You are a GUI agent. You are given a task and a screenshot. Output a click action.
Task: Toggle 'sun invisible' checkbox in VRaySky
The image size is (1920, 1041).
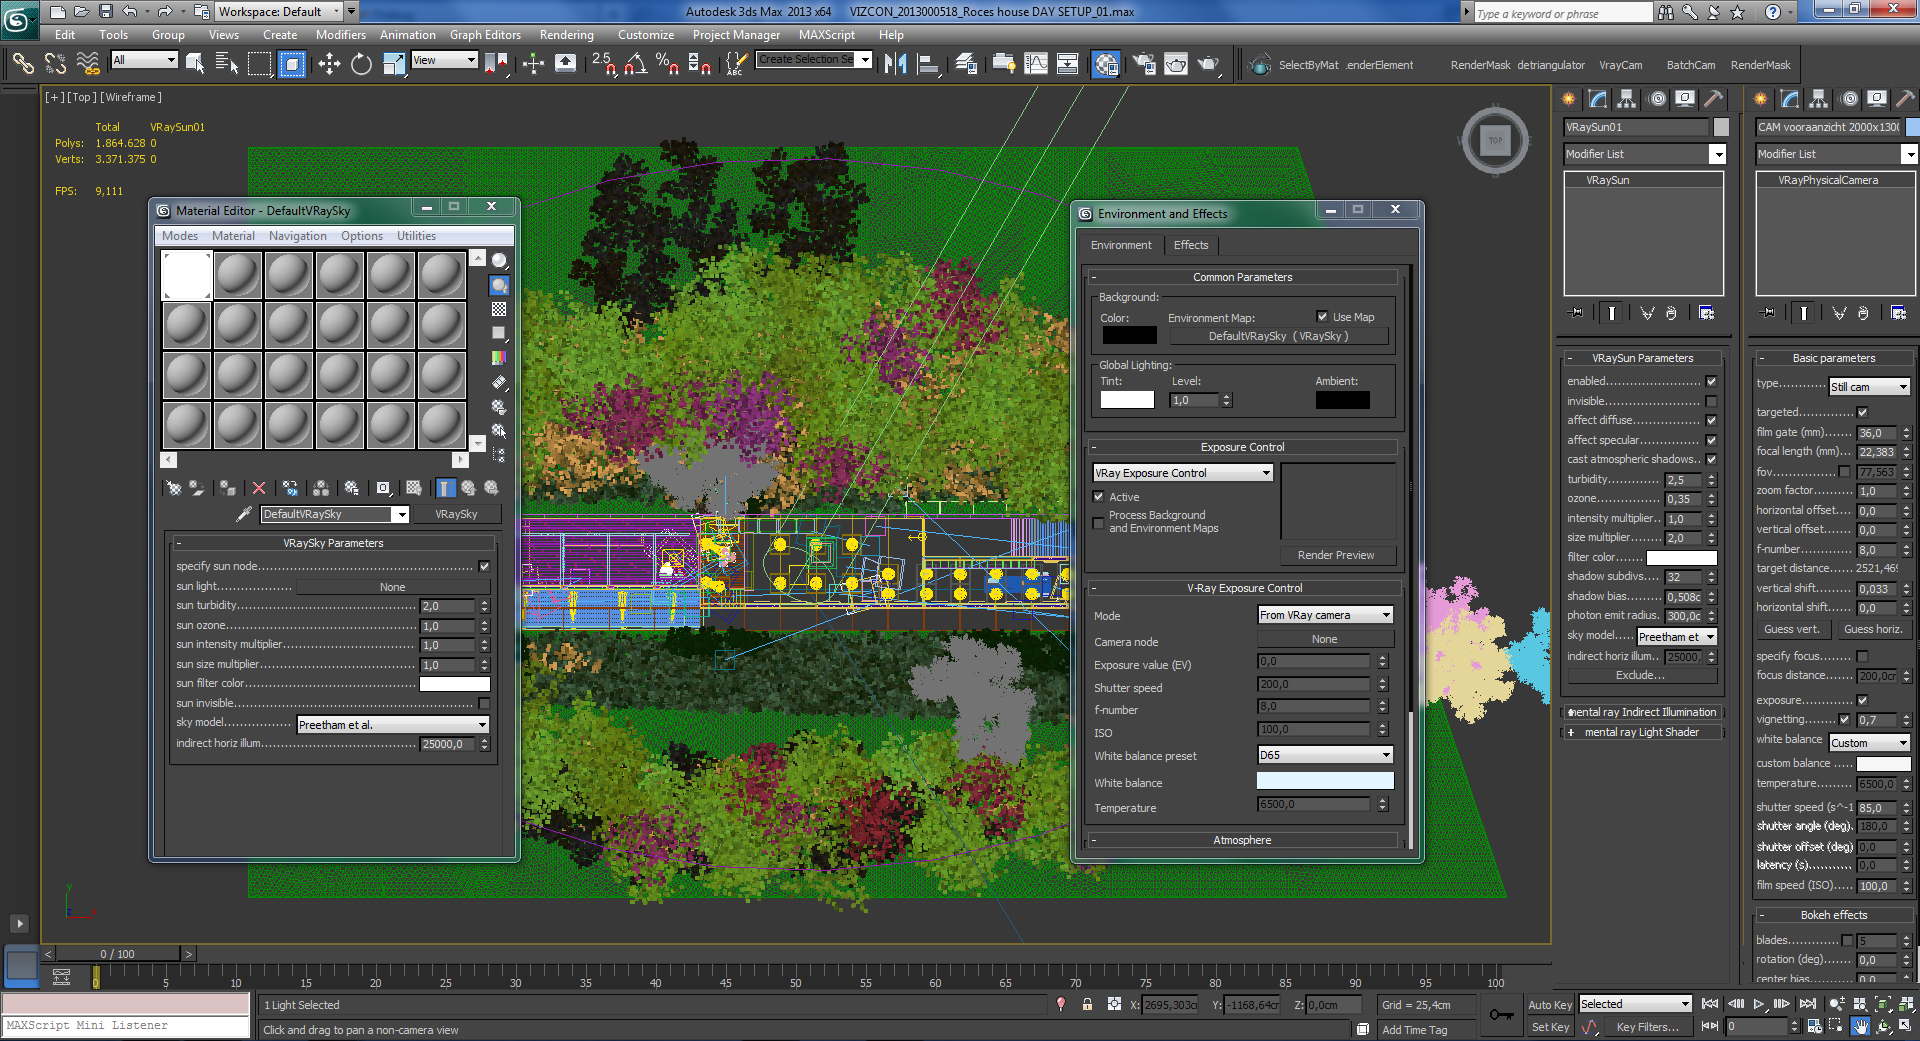click(484, 704)
